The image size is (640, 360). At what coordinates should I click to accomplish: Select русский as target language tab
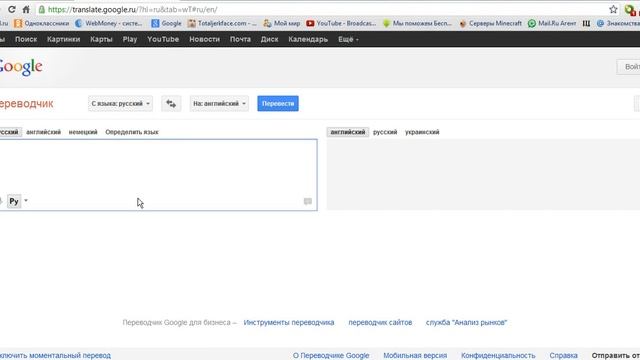(x=385, y=132)
